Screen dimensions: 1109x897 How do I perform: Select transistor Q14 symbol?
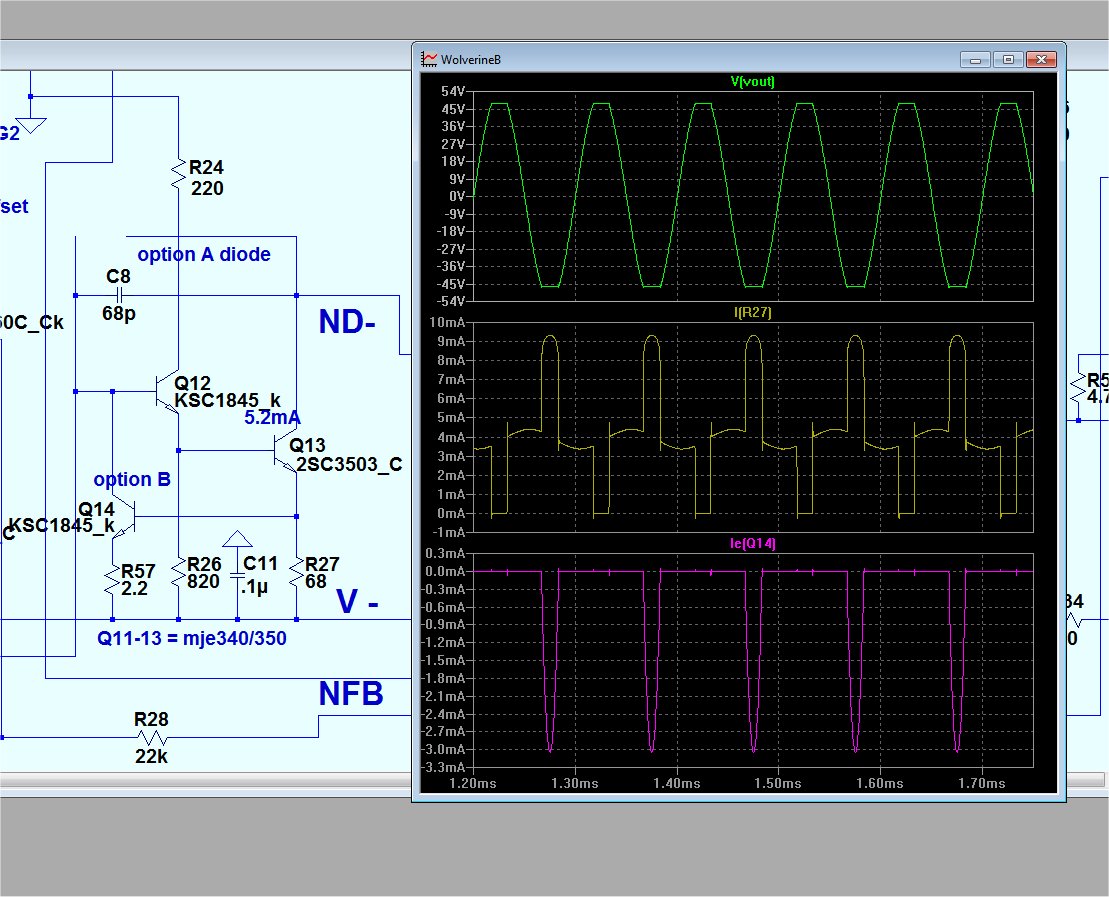pos(124,517)
